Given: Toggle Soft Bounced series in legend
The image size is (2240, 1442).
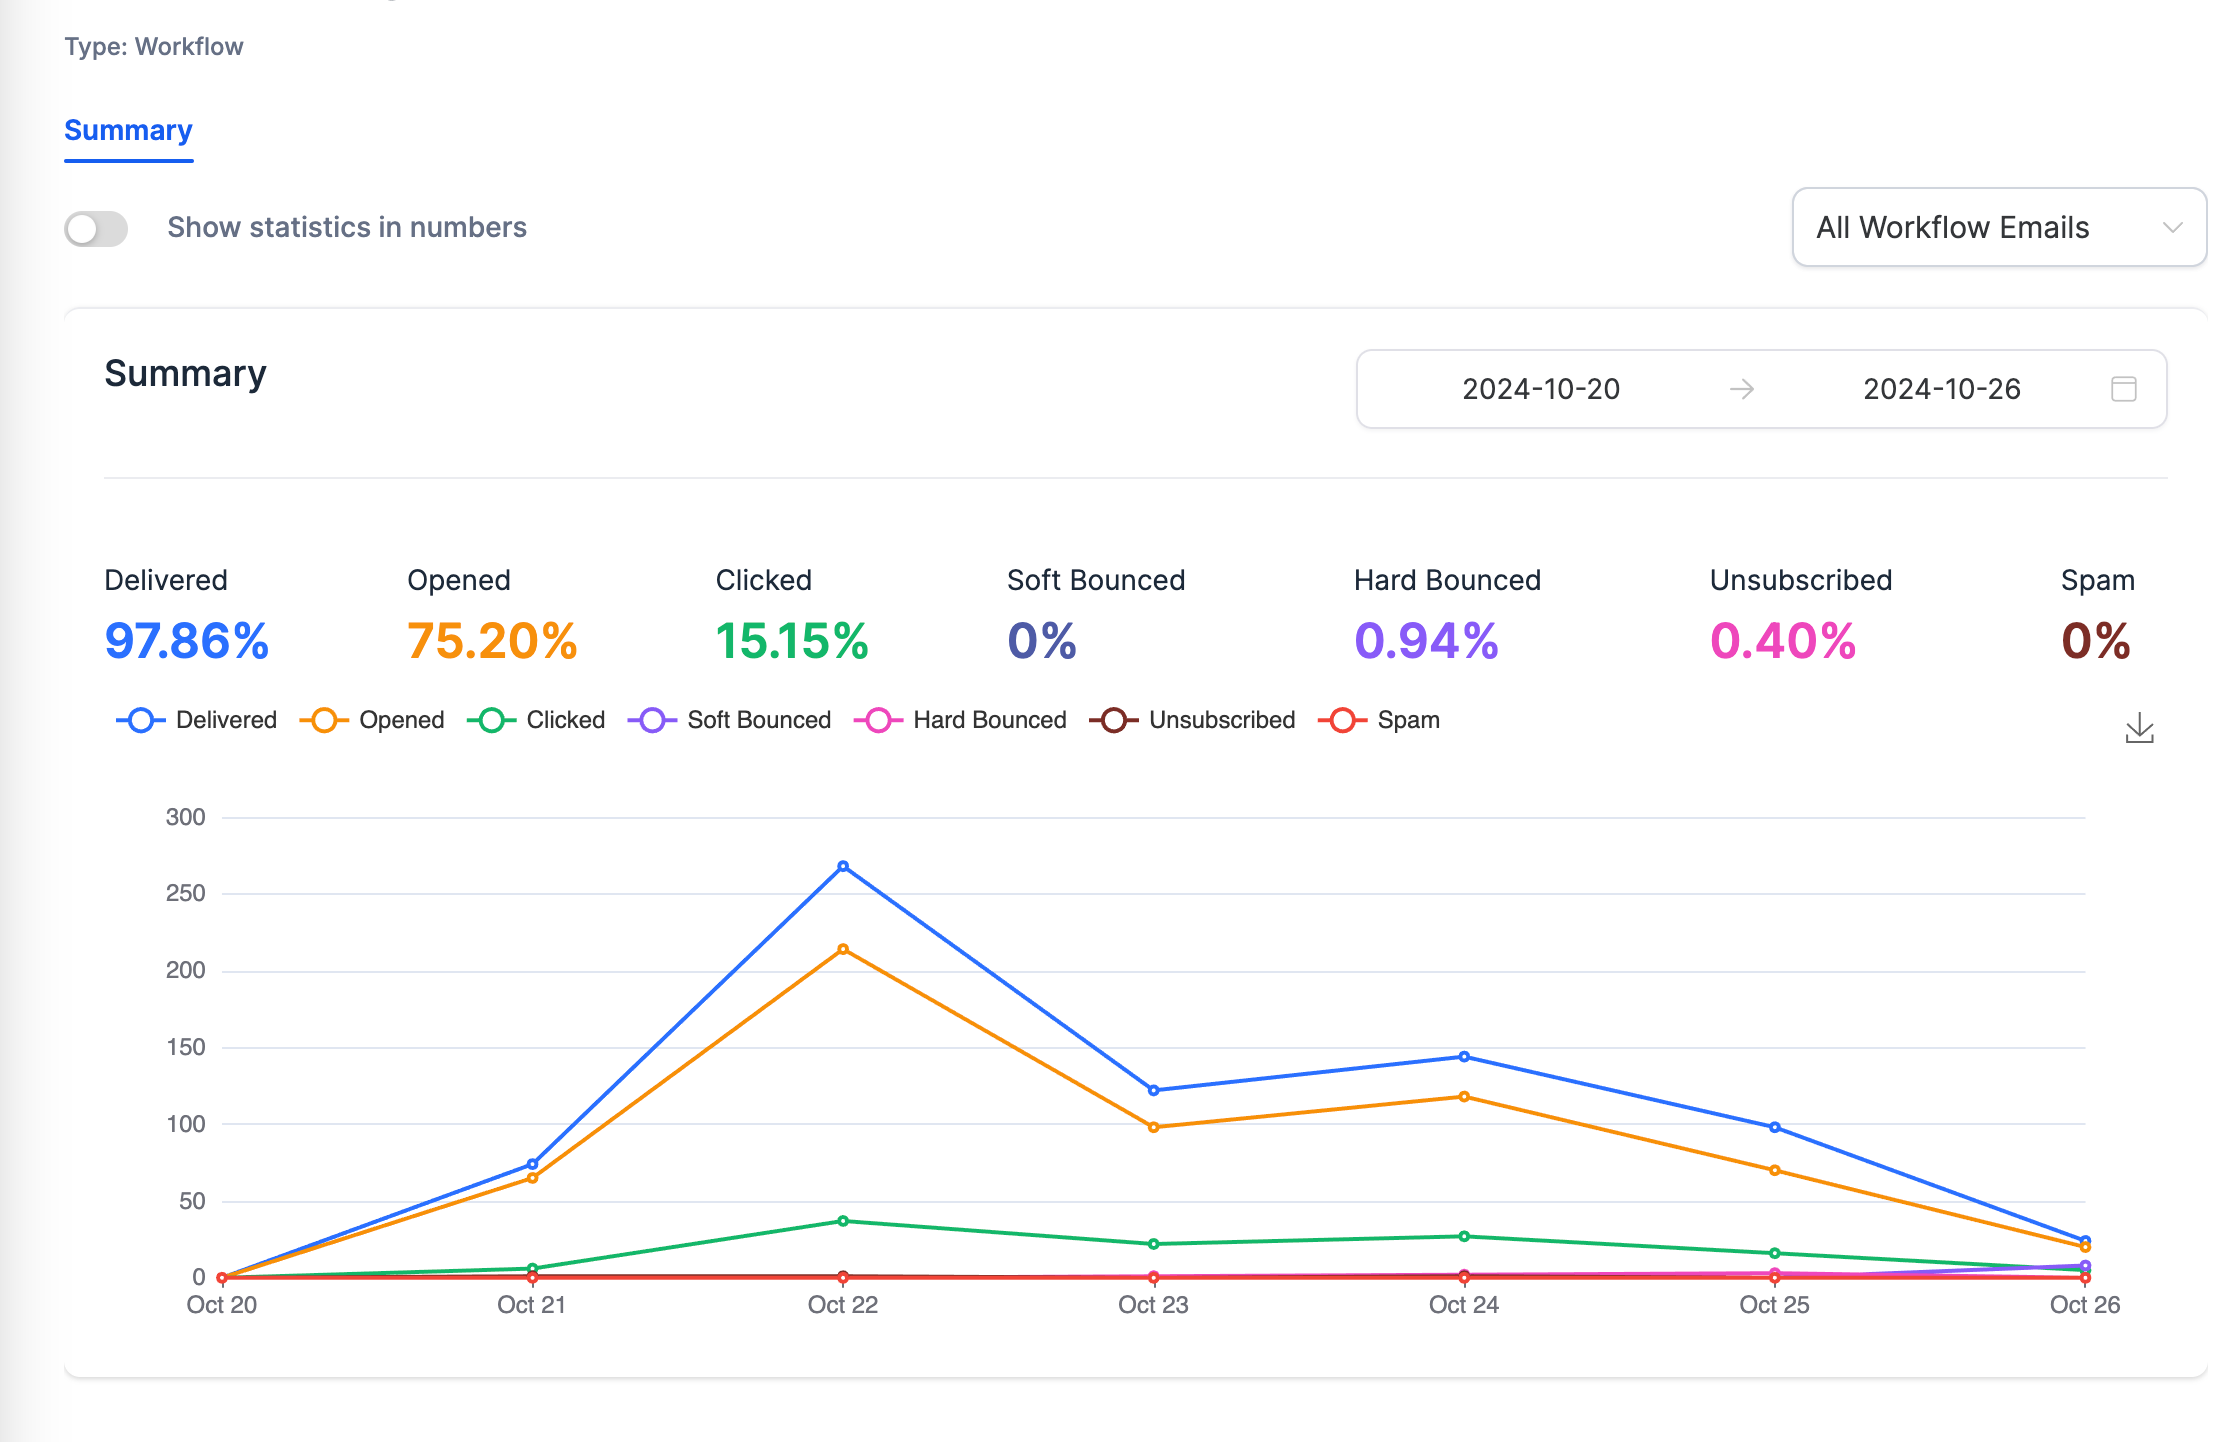Looking at the screenshot, I should click(x=729, y=720).
